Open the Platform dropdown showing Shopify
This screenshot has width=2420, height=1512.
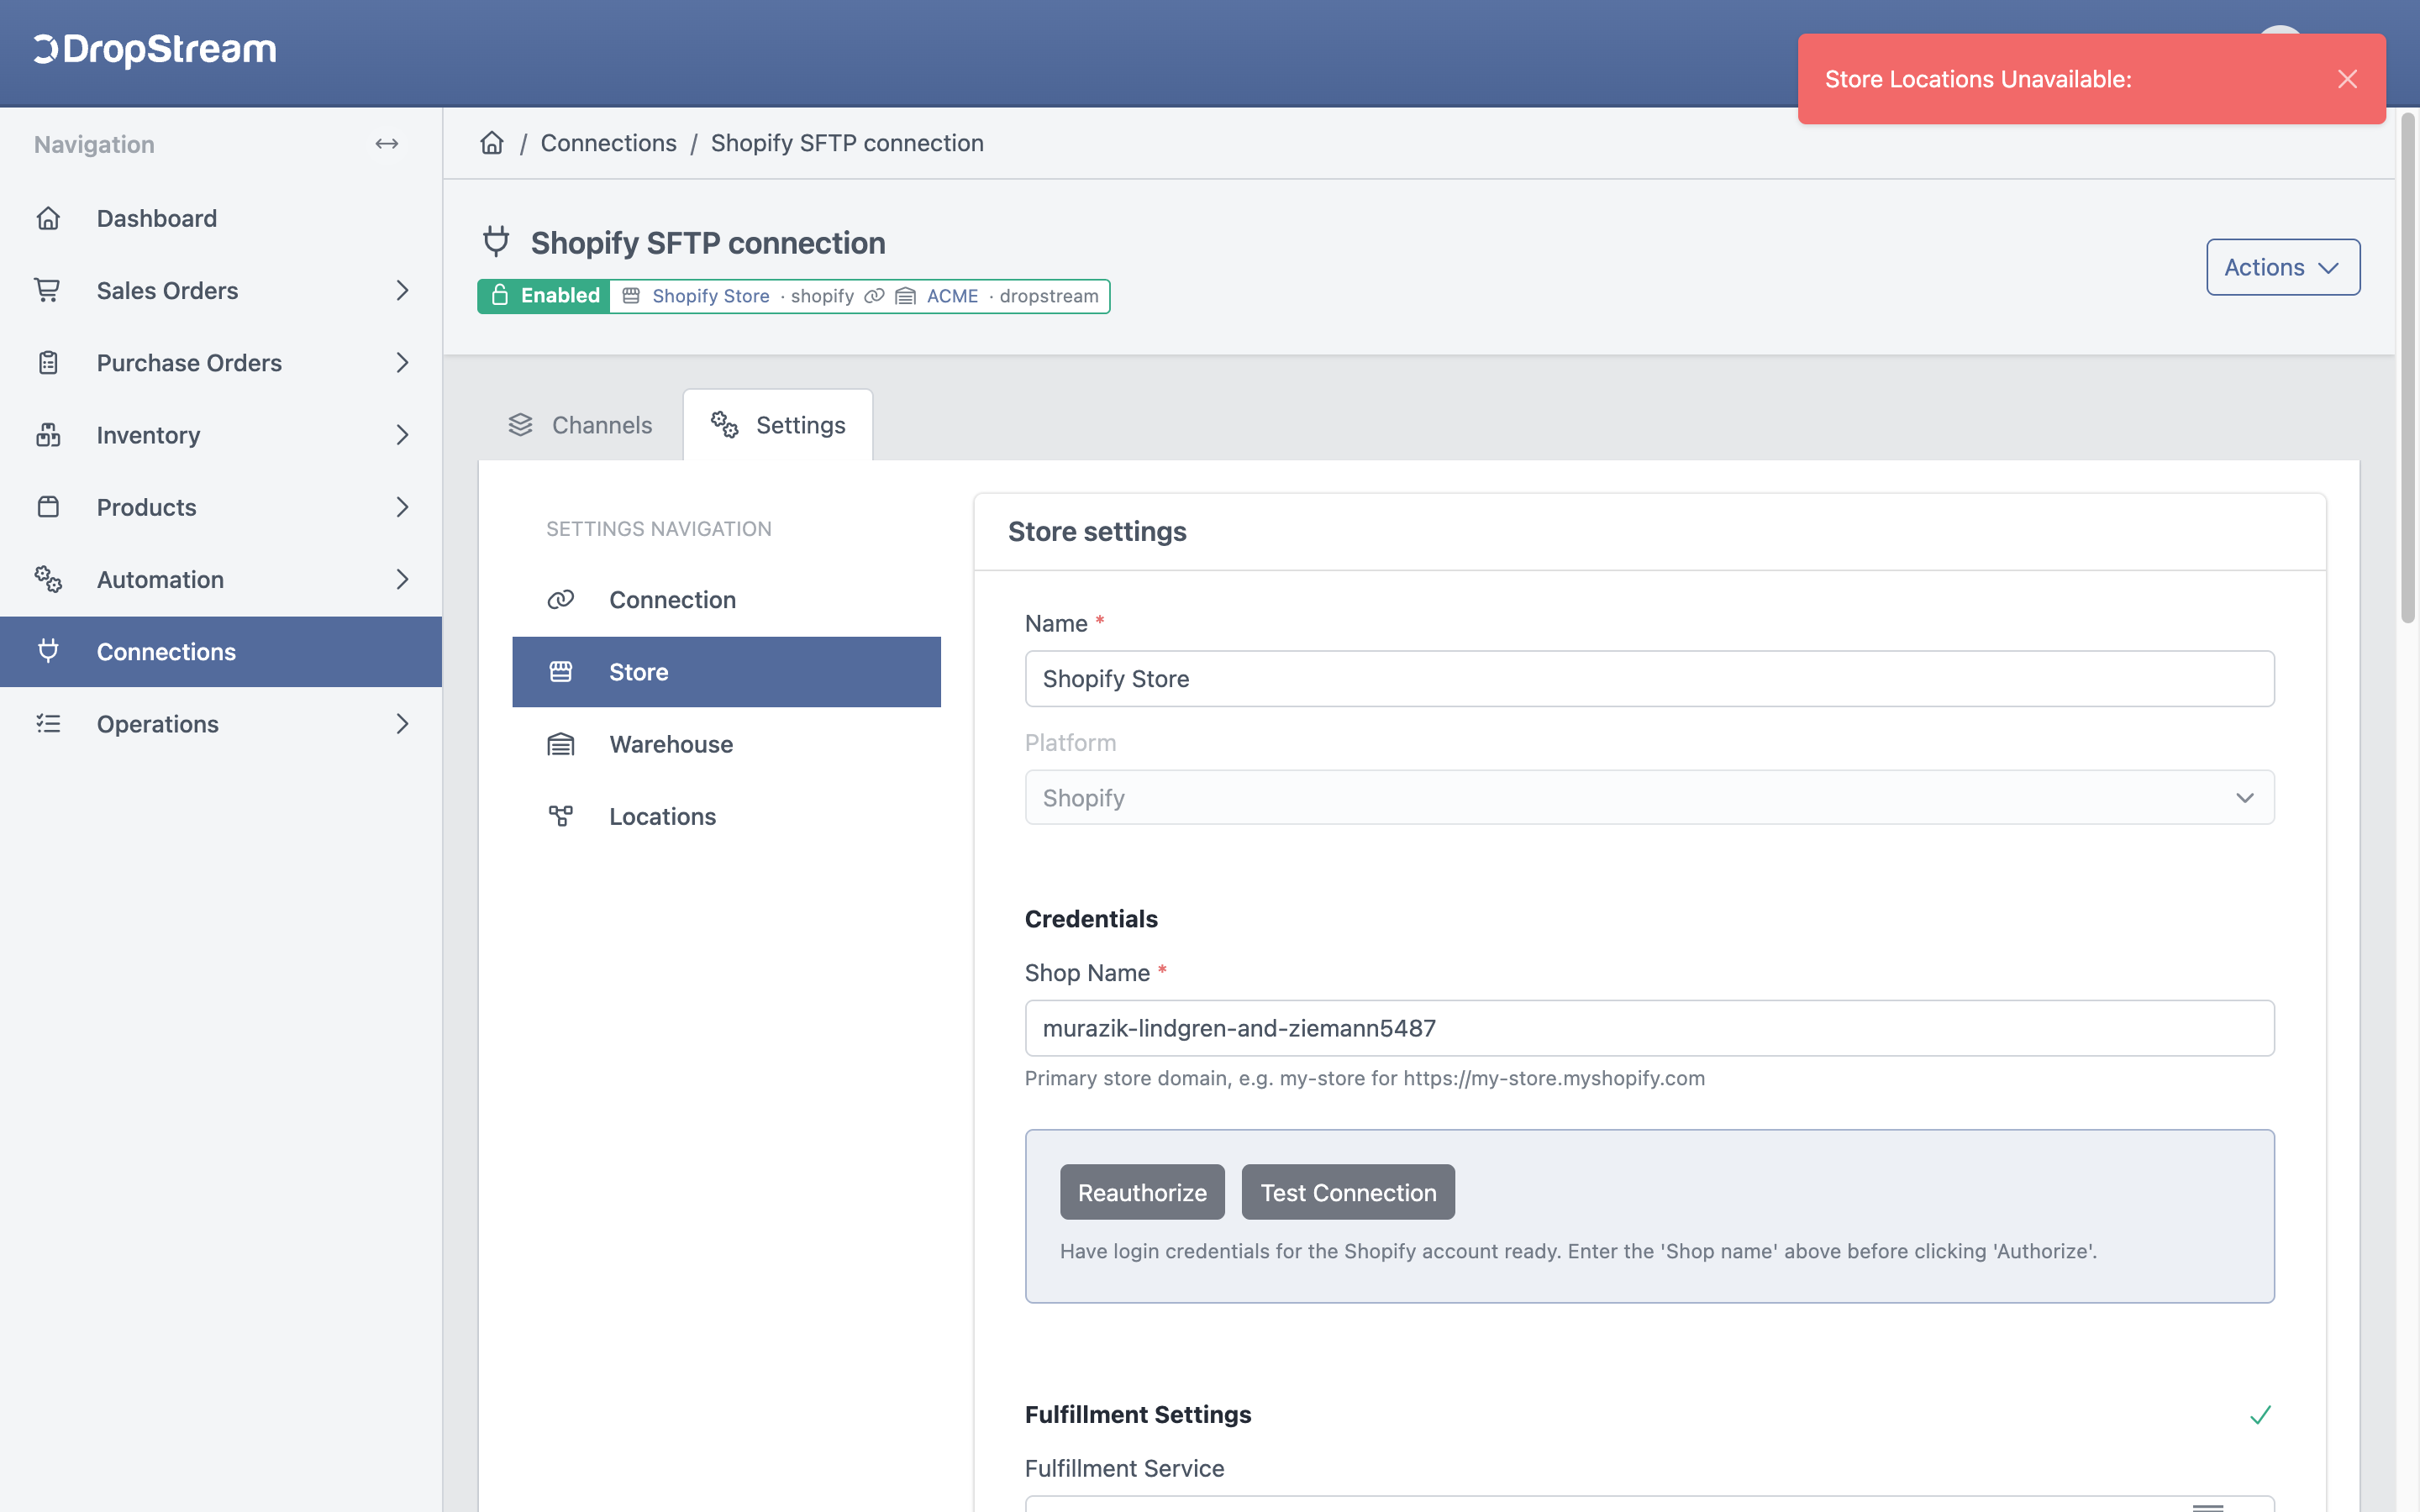(x=1649, y=797)
